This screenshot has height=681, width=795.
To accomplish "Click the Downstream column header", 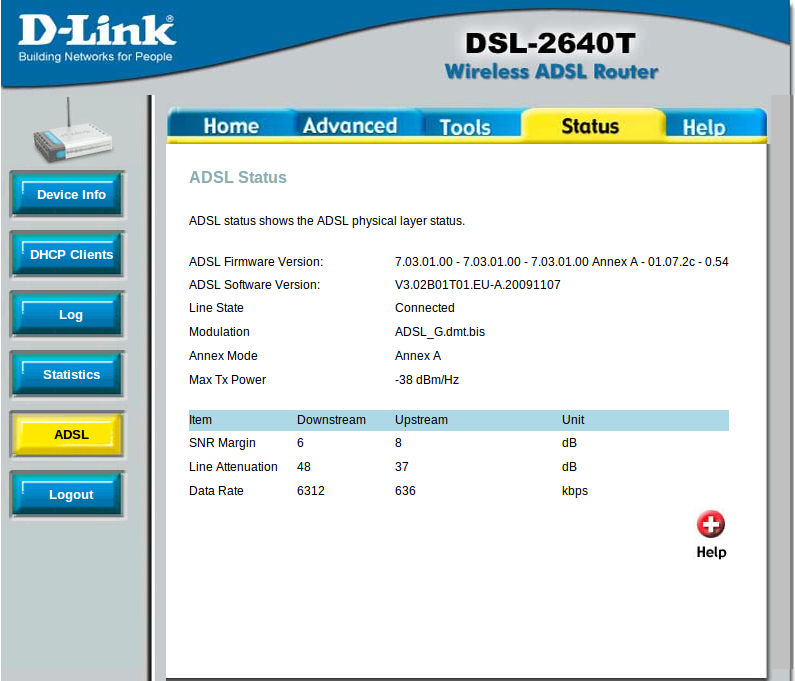I will click(x=331, y=420).
